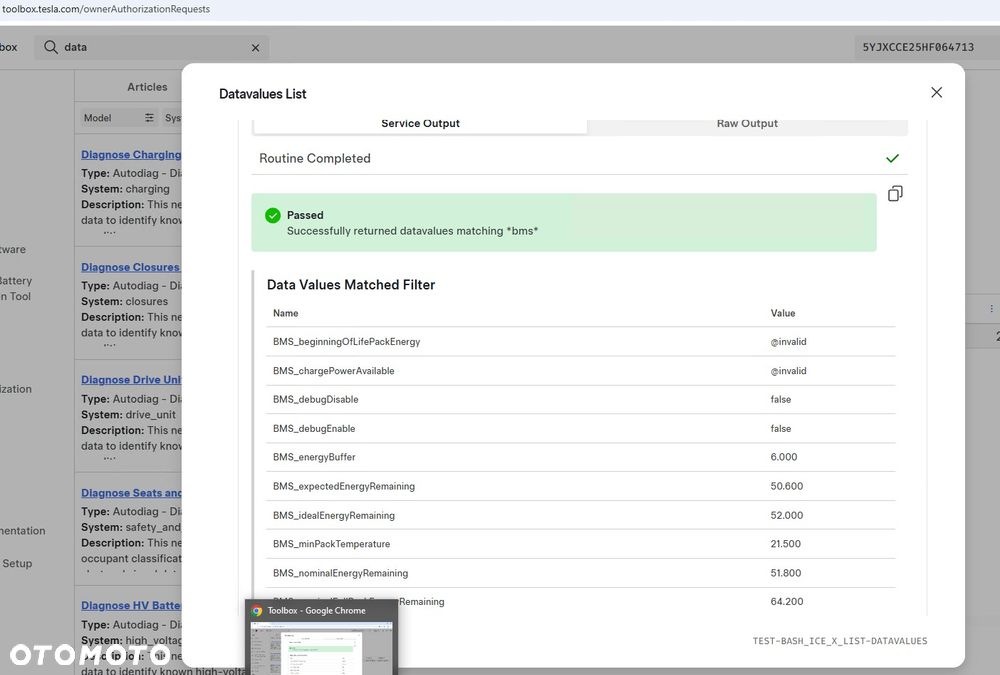Expand the Model filter dropdown
Image resolution: width=1000 pixels, height=675 pixels.
(x=119, y=118)
